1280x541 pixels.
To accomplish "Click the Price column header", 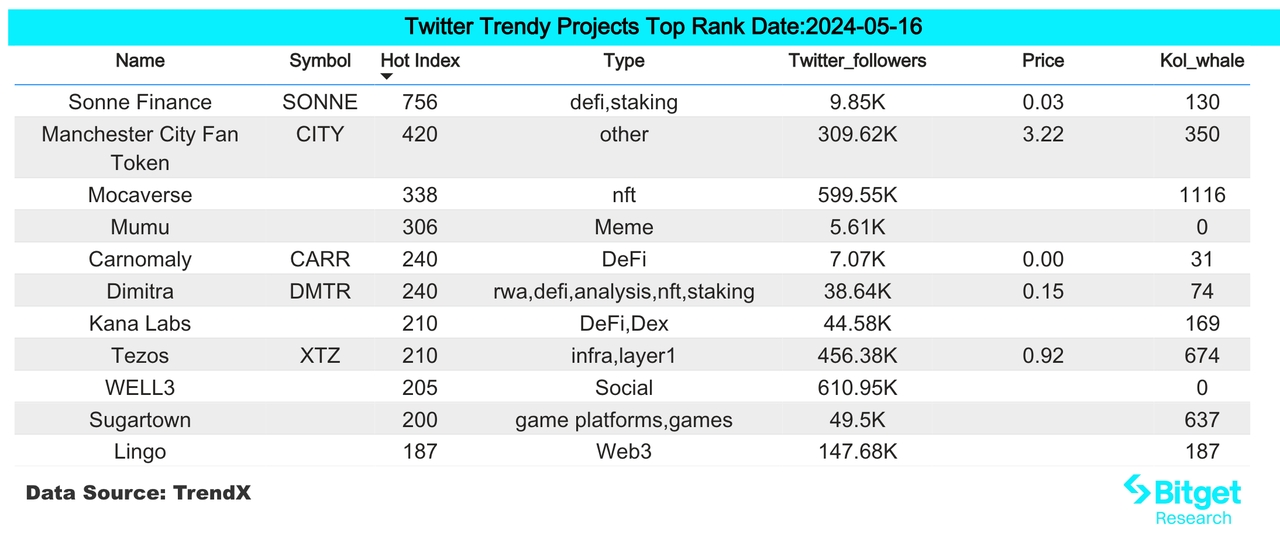I will pos(1043,61).
